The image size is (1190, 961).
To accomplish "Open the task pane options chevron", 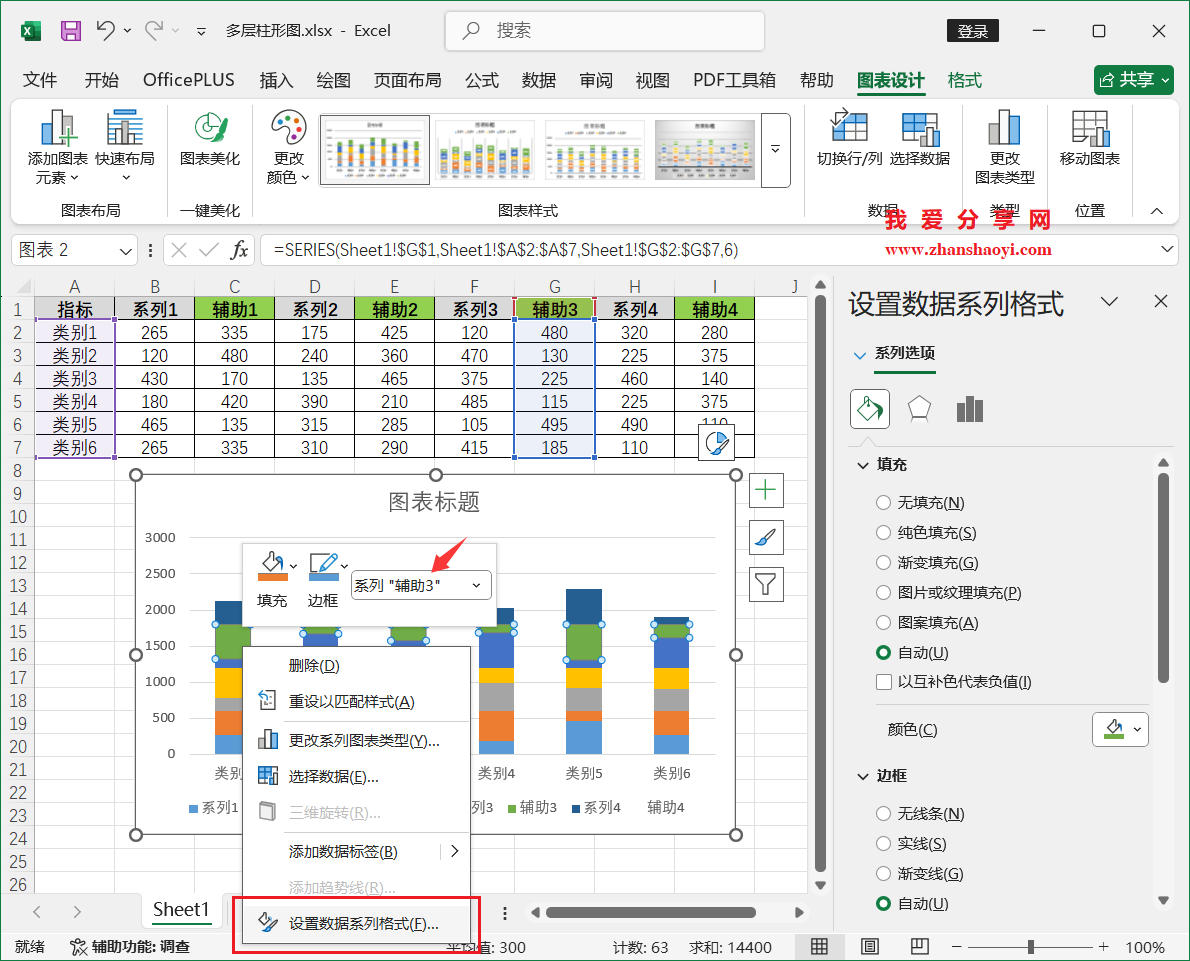I will (x=1110, y=301).
